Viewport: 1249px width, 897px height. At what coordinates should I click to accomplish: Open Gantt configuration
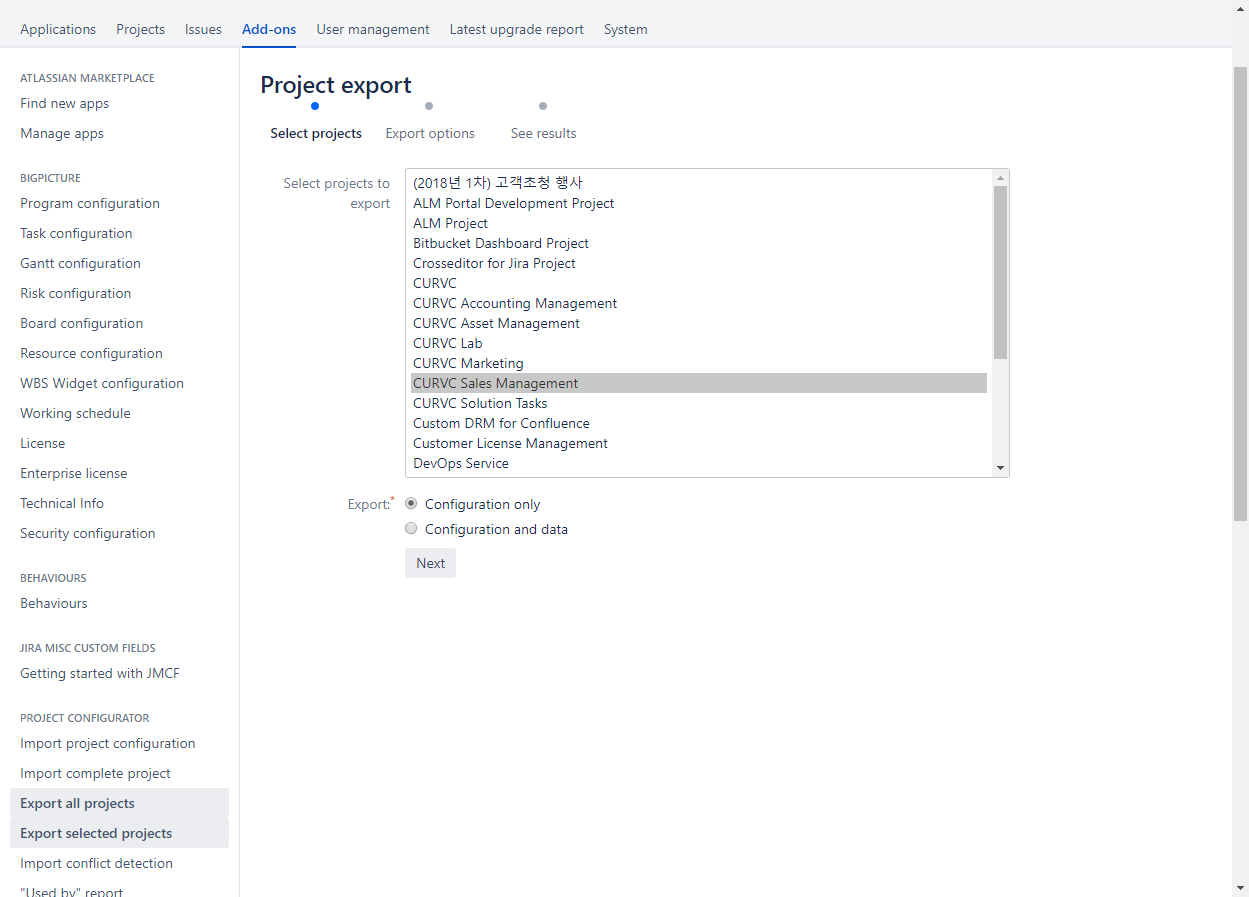[80, 263]
